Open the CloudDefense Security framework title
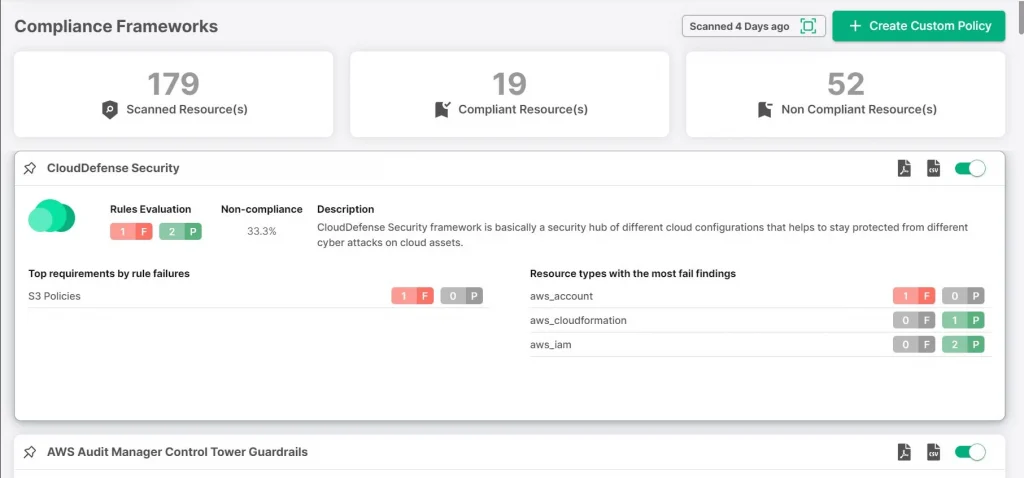 113,168
